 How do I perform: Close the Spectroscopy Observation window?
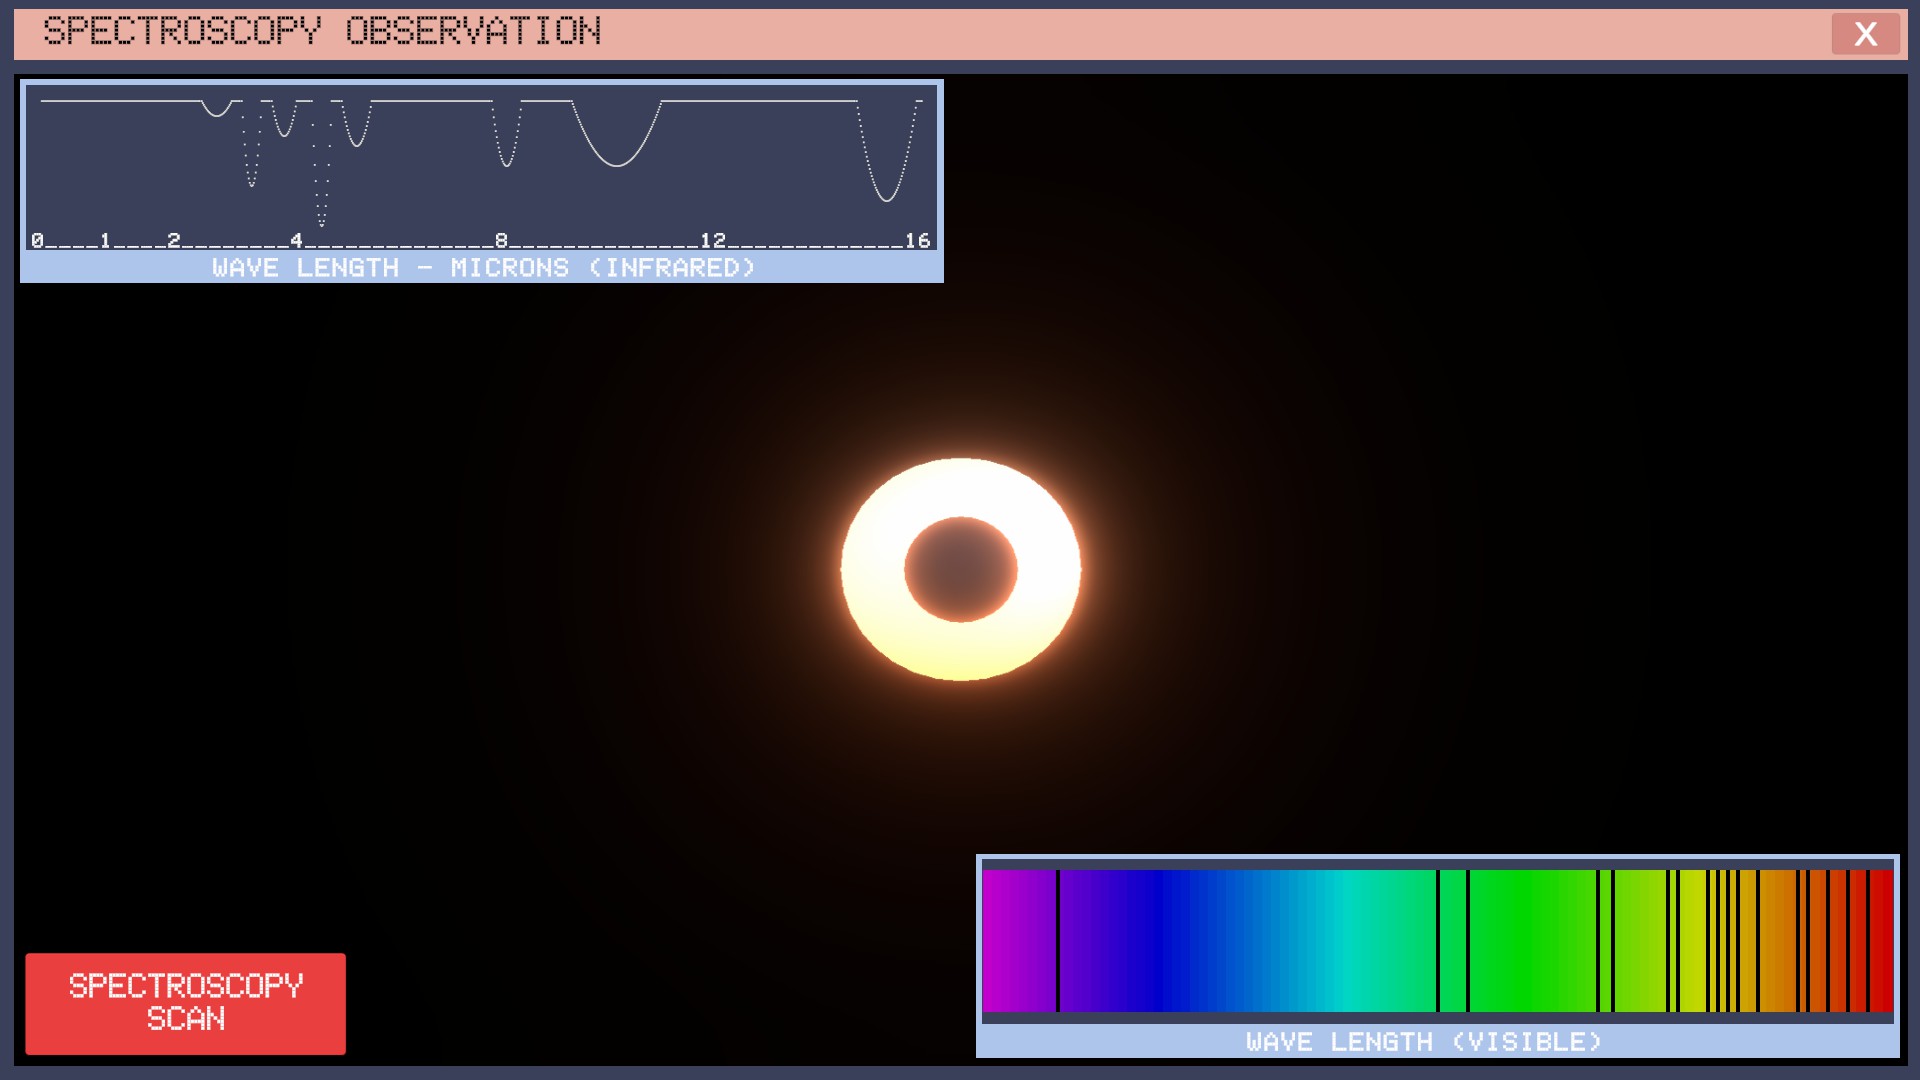[x=1865, y=34]
